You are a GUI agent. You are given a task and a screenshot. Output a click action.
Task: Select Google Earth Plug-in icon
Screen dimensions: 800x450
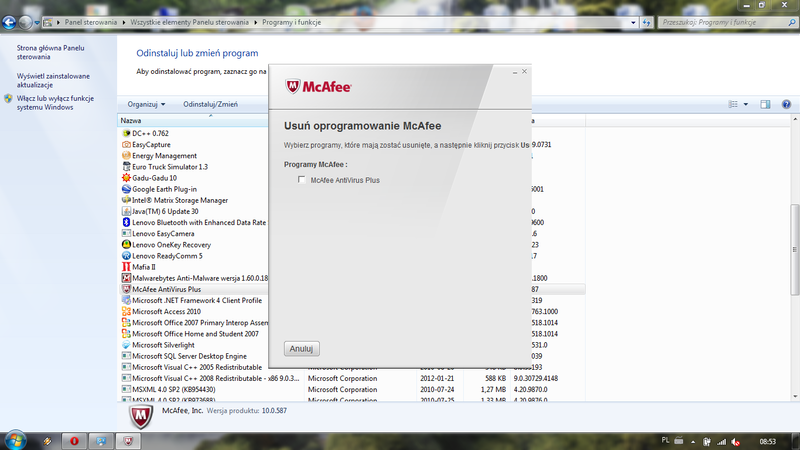126,189
